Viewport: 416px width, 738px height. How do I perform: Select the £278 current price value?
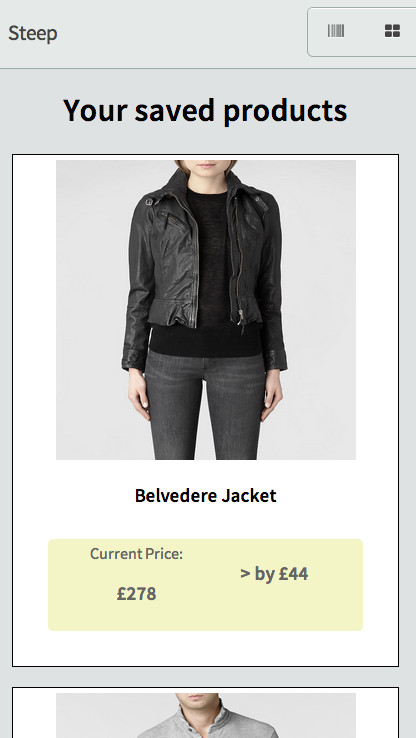pyautogui.click(x=136, y=594)
